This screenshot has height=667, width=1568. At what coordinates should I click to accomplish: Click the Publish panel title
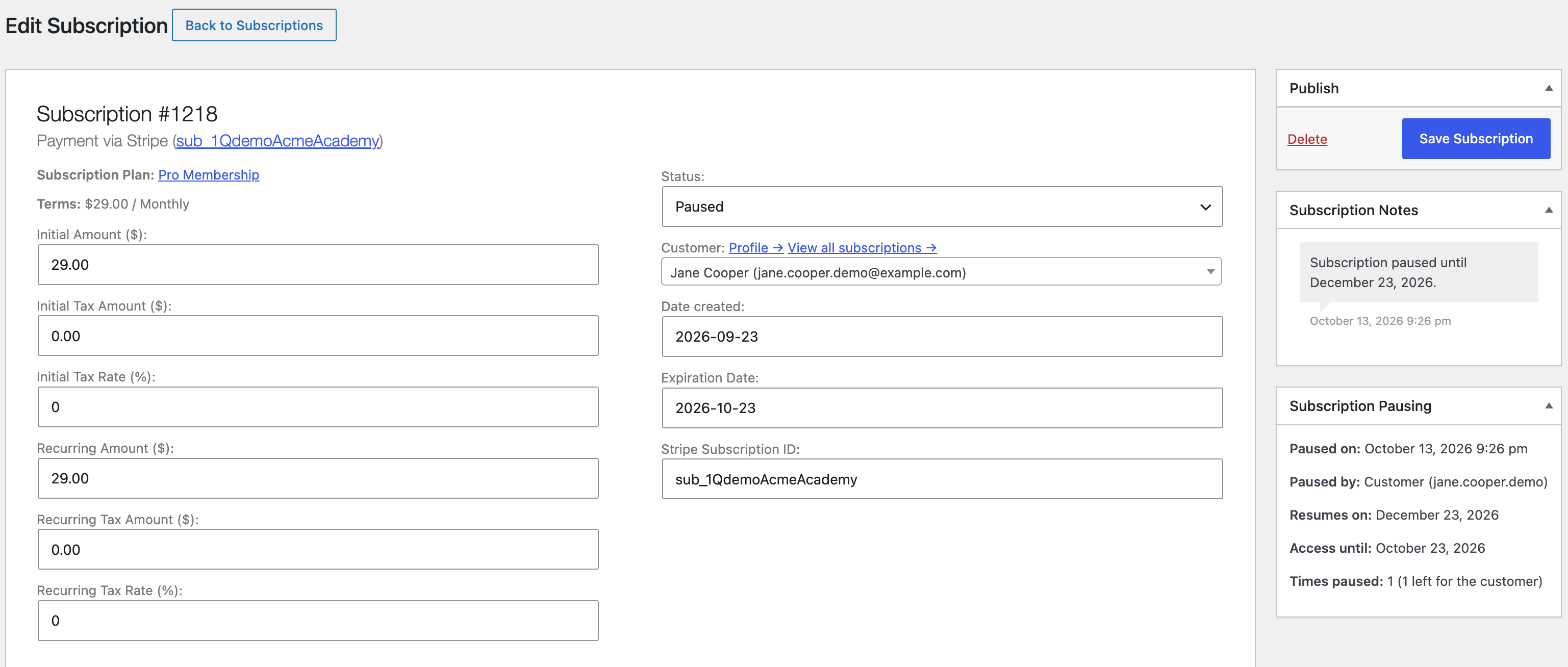coord(1314,88)
